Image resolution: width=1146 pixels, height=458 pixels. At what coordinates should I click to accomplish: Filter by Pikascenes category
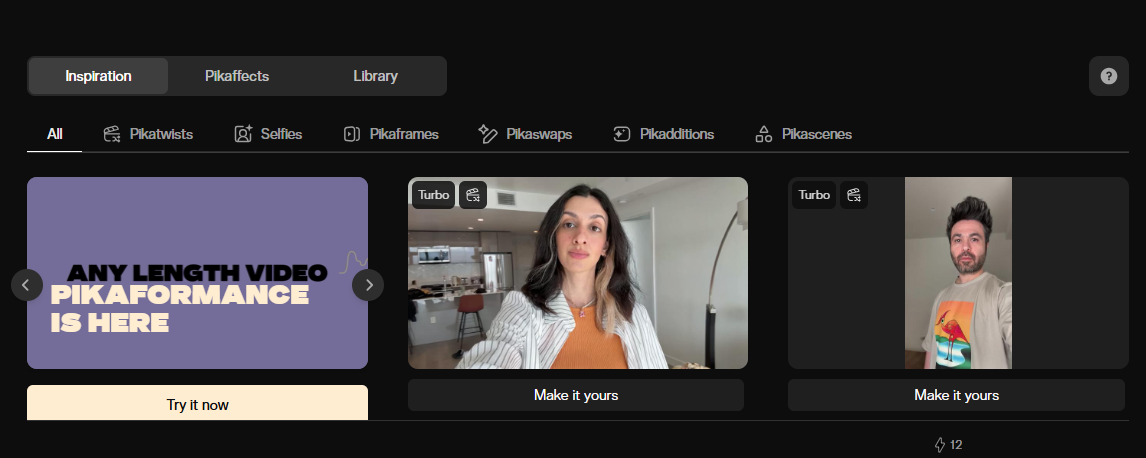pyautogui.click(x=803, y=134)
